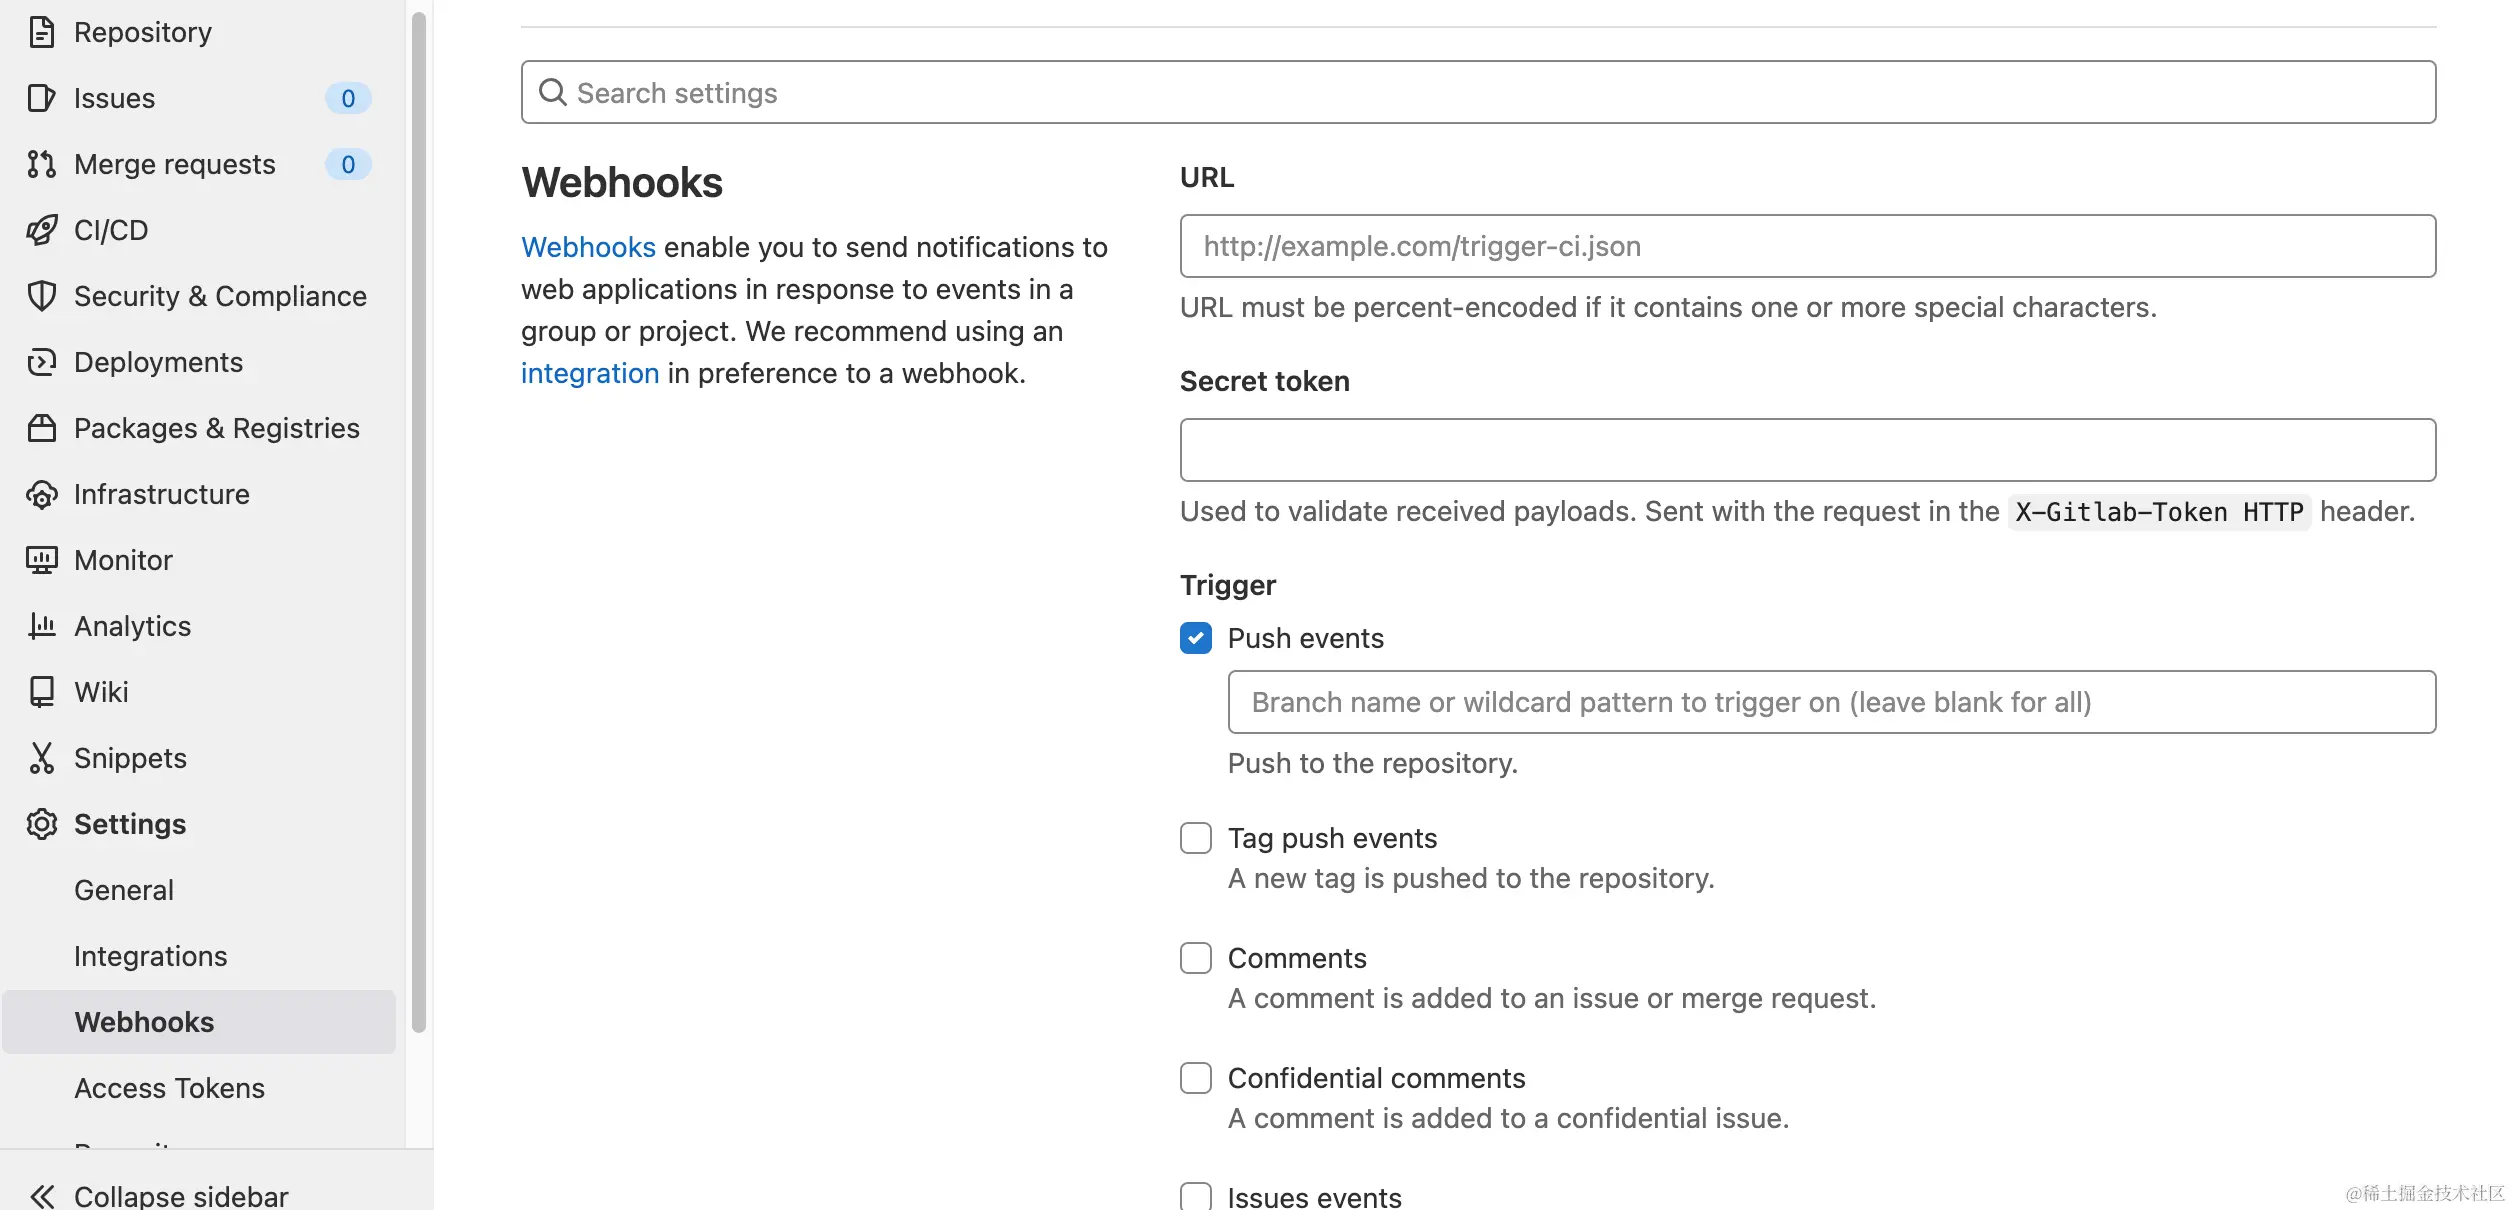Focus the webhook URL input field

pos(1807,246)
